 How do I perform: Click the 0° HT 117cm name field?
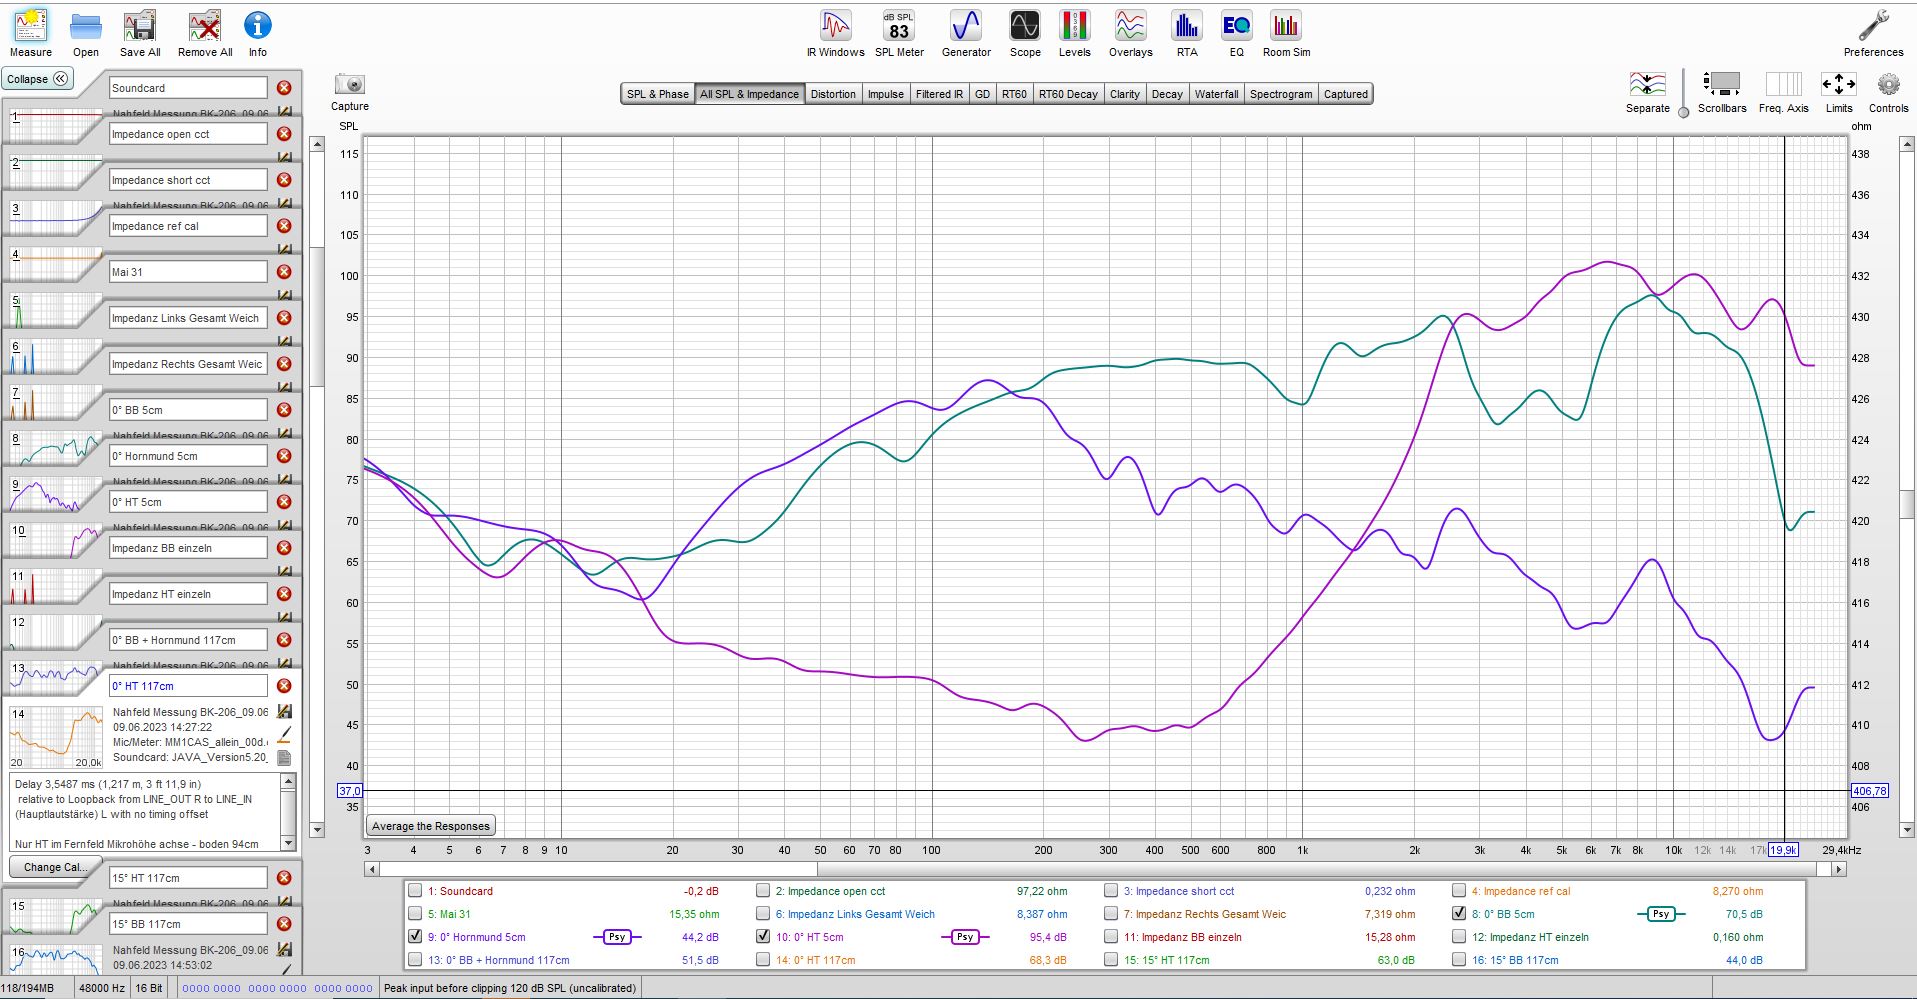click(188, 686)
